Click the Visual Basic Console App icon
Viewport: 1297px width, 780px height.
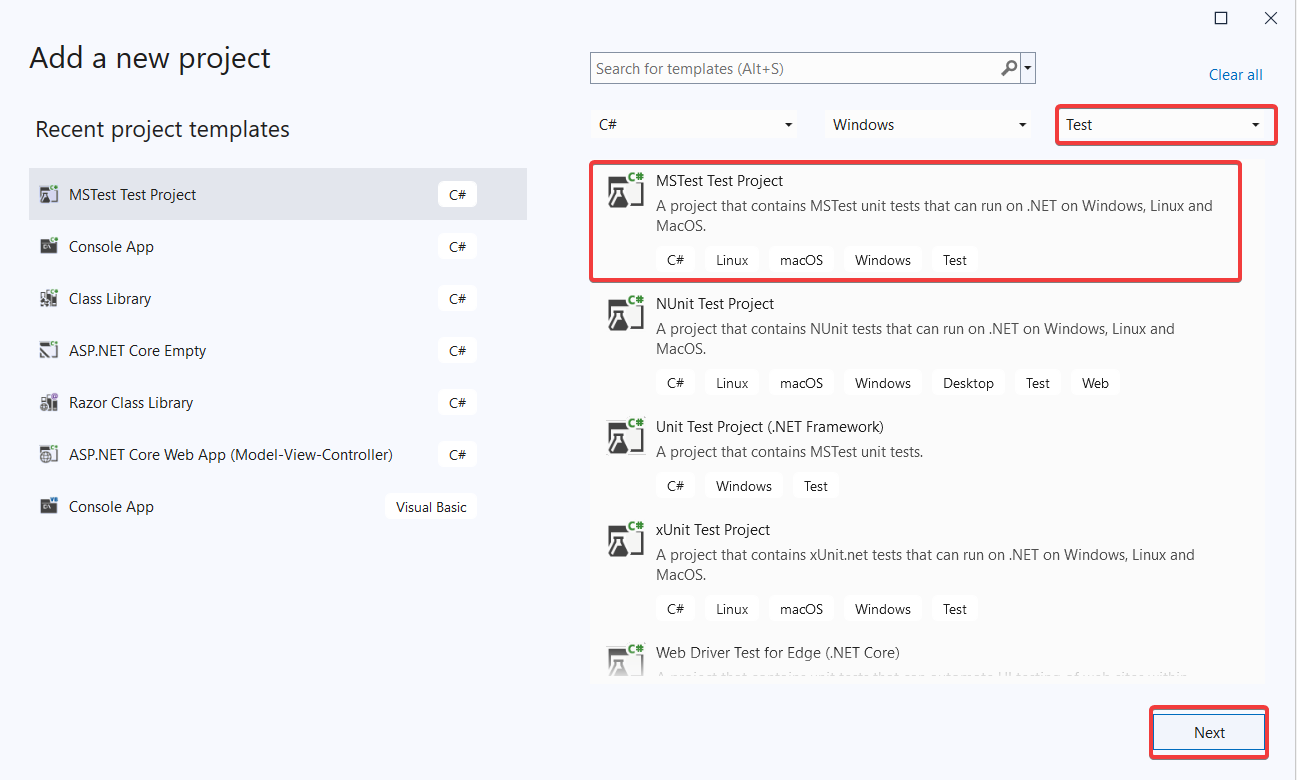(x=49, y=507)
